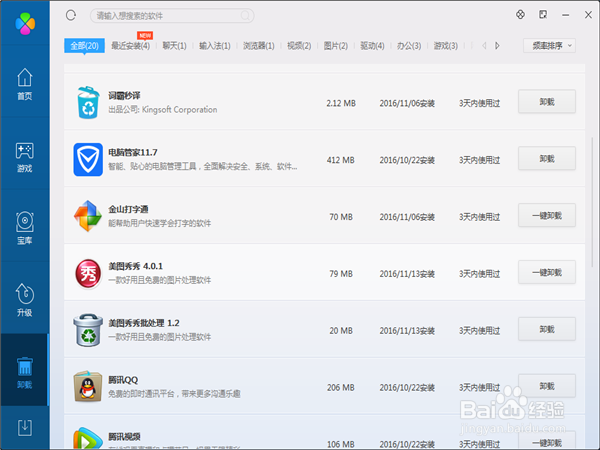Switch to 游戏(3) category tab
The height and width of the screenshot is (450, 600).
tap(445, 46)
